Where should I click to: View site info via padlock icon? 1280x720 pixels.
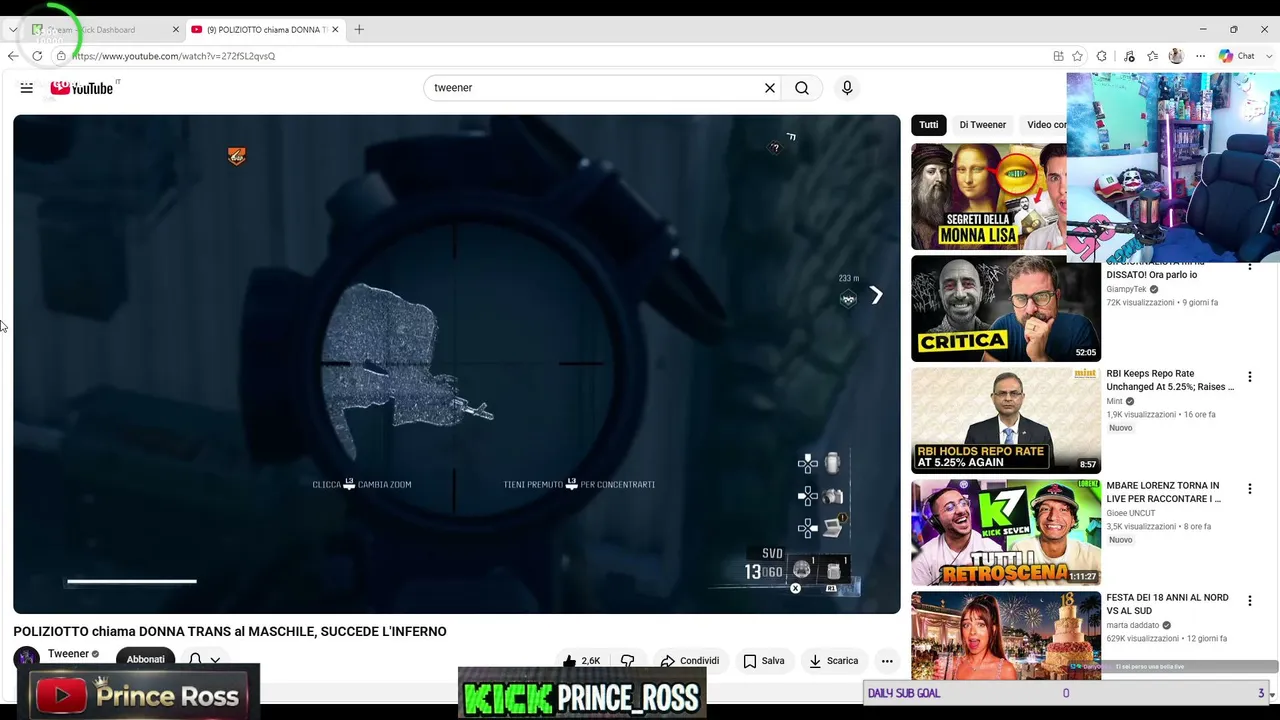click(61, 56)
